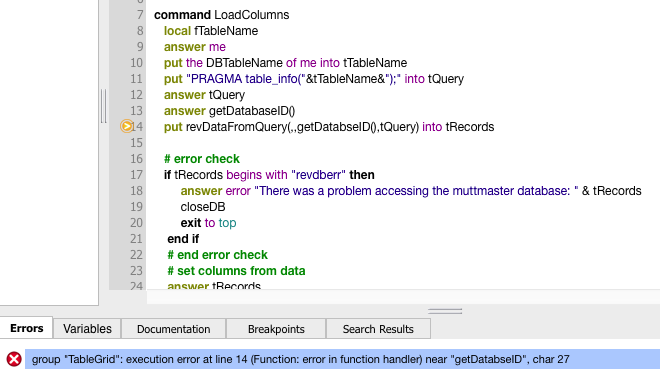Switch to the Variables tab

(87, 329)
